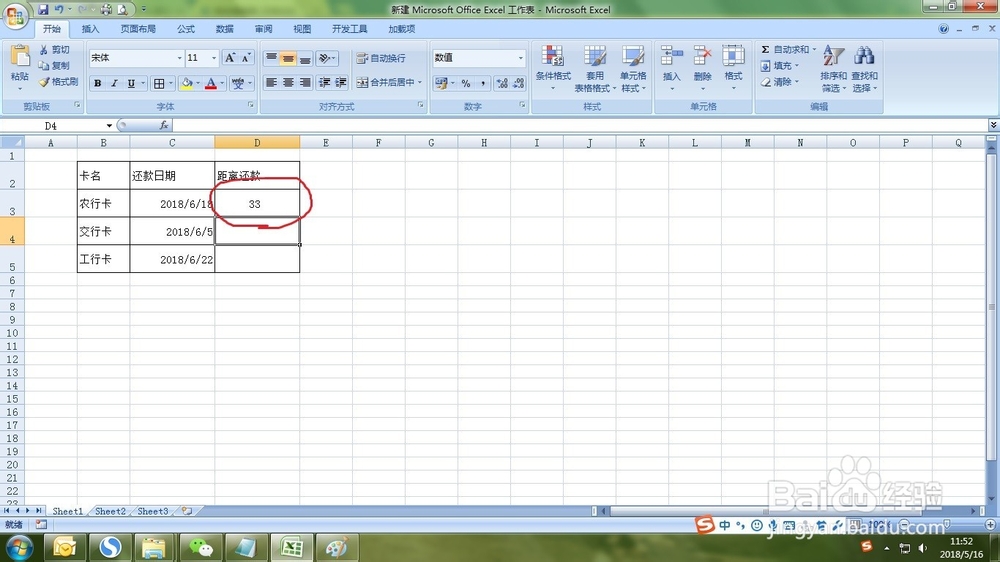
Task: Open WeChat from the taskbar
Action: point(202,548)
